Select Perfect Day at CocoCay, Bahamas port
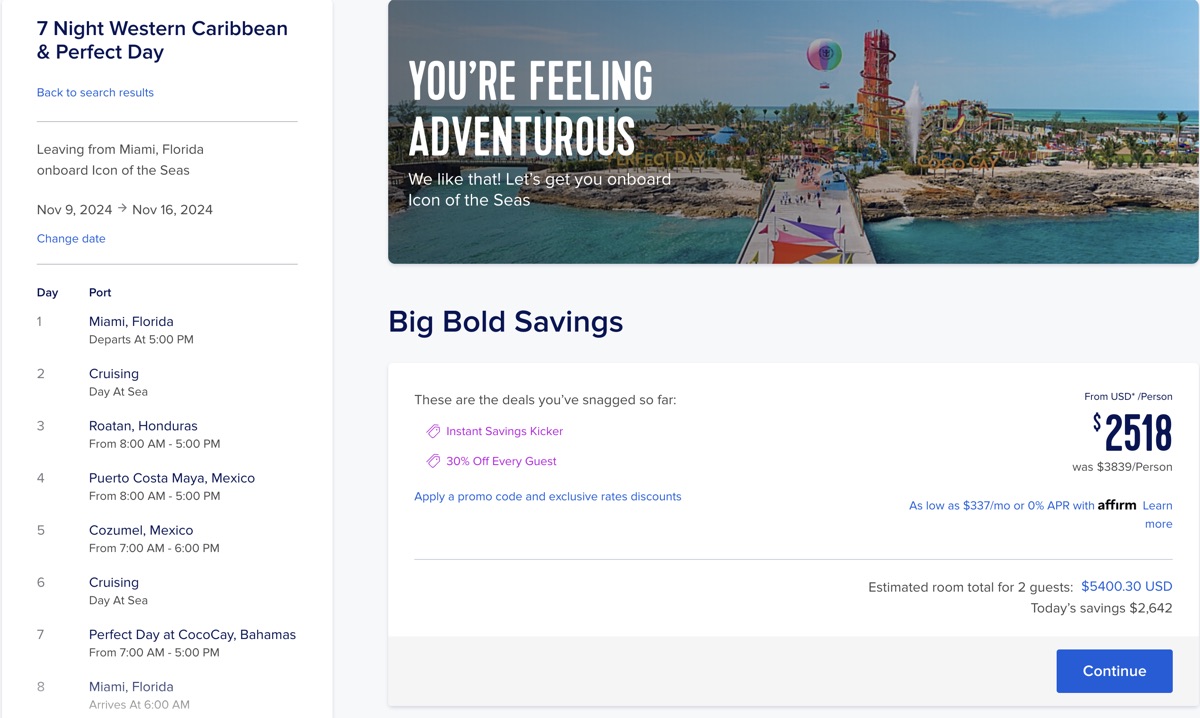The image size is (1200, 718). [192, 642]
